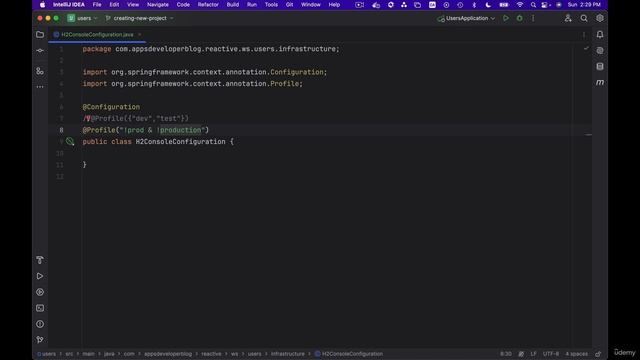This screenshot has height=360, width=640.
Task: Open the File menu
Action: (x=97, y=5)
